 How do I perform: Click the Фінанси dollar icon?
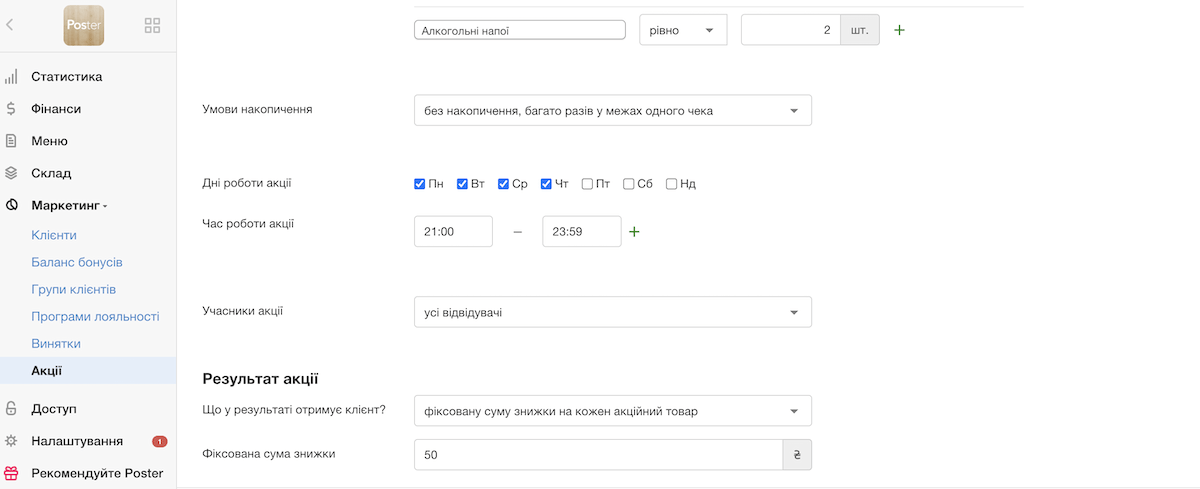[x=11, y=109]
